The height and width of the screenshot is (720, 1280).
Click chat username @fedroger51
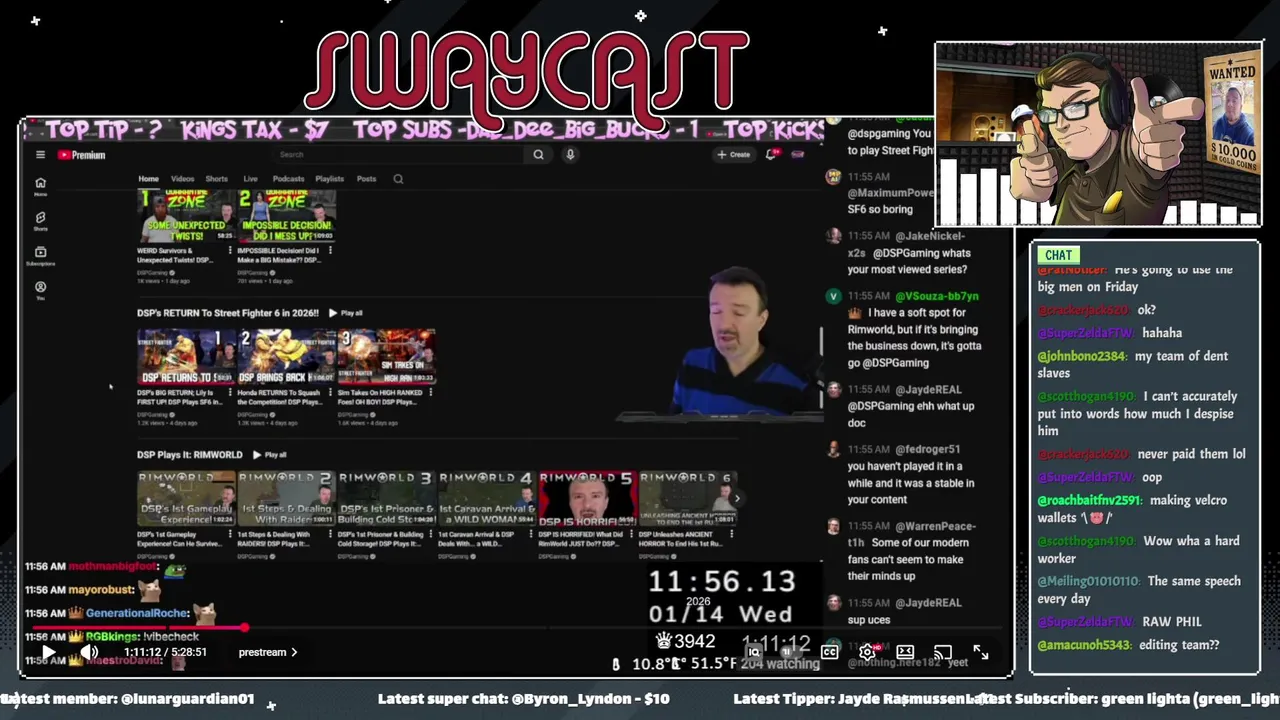[x=927, y=449]
